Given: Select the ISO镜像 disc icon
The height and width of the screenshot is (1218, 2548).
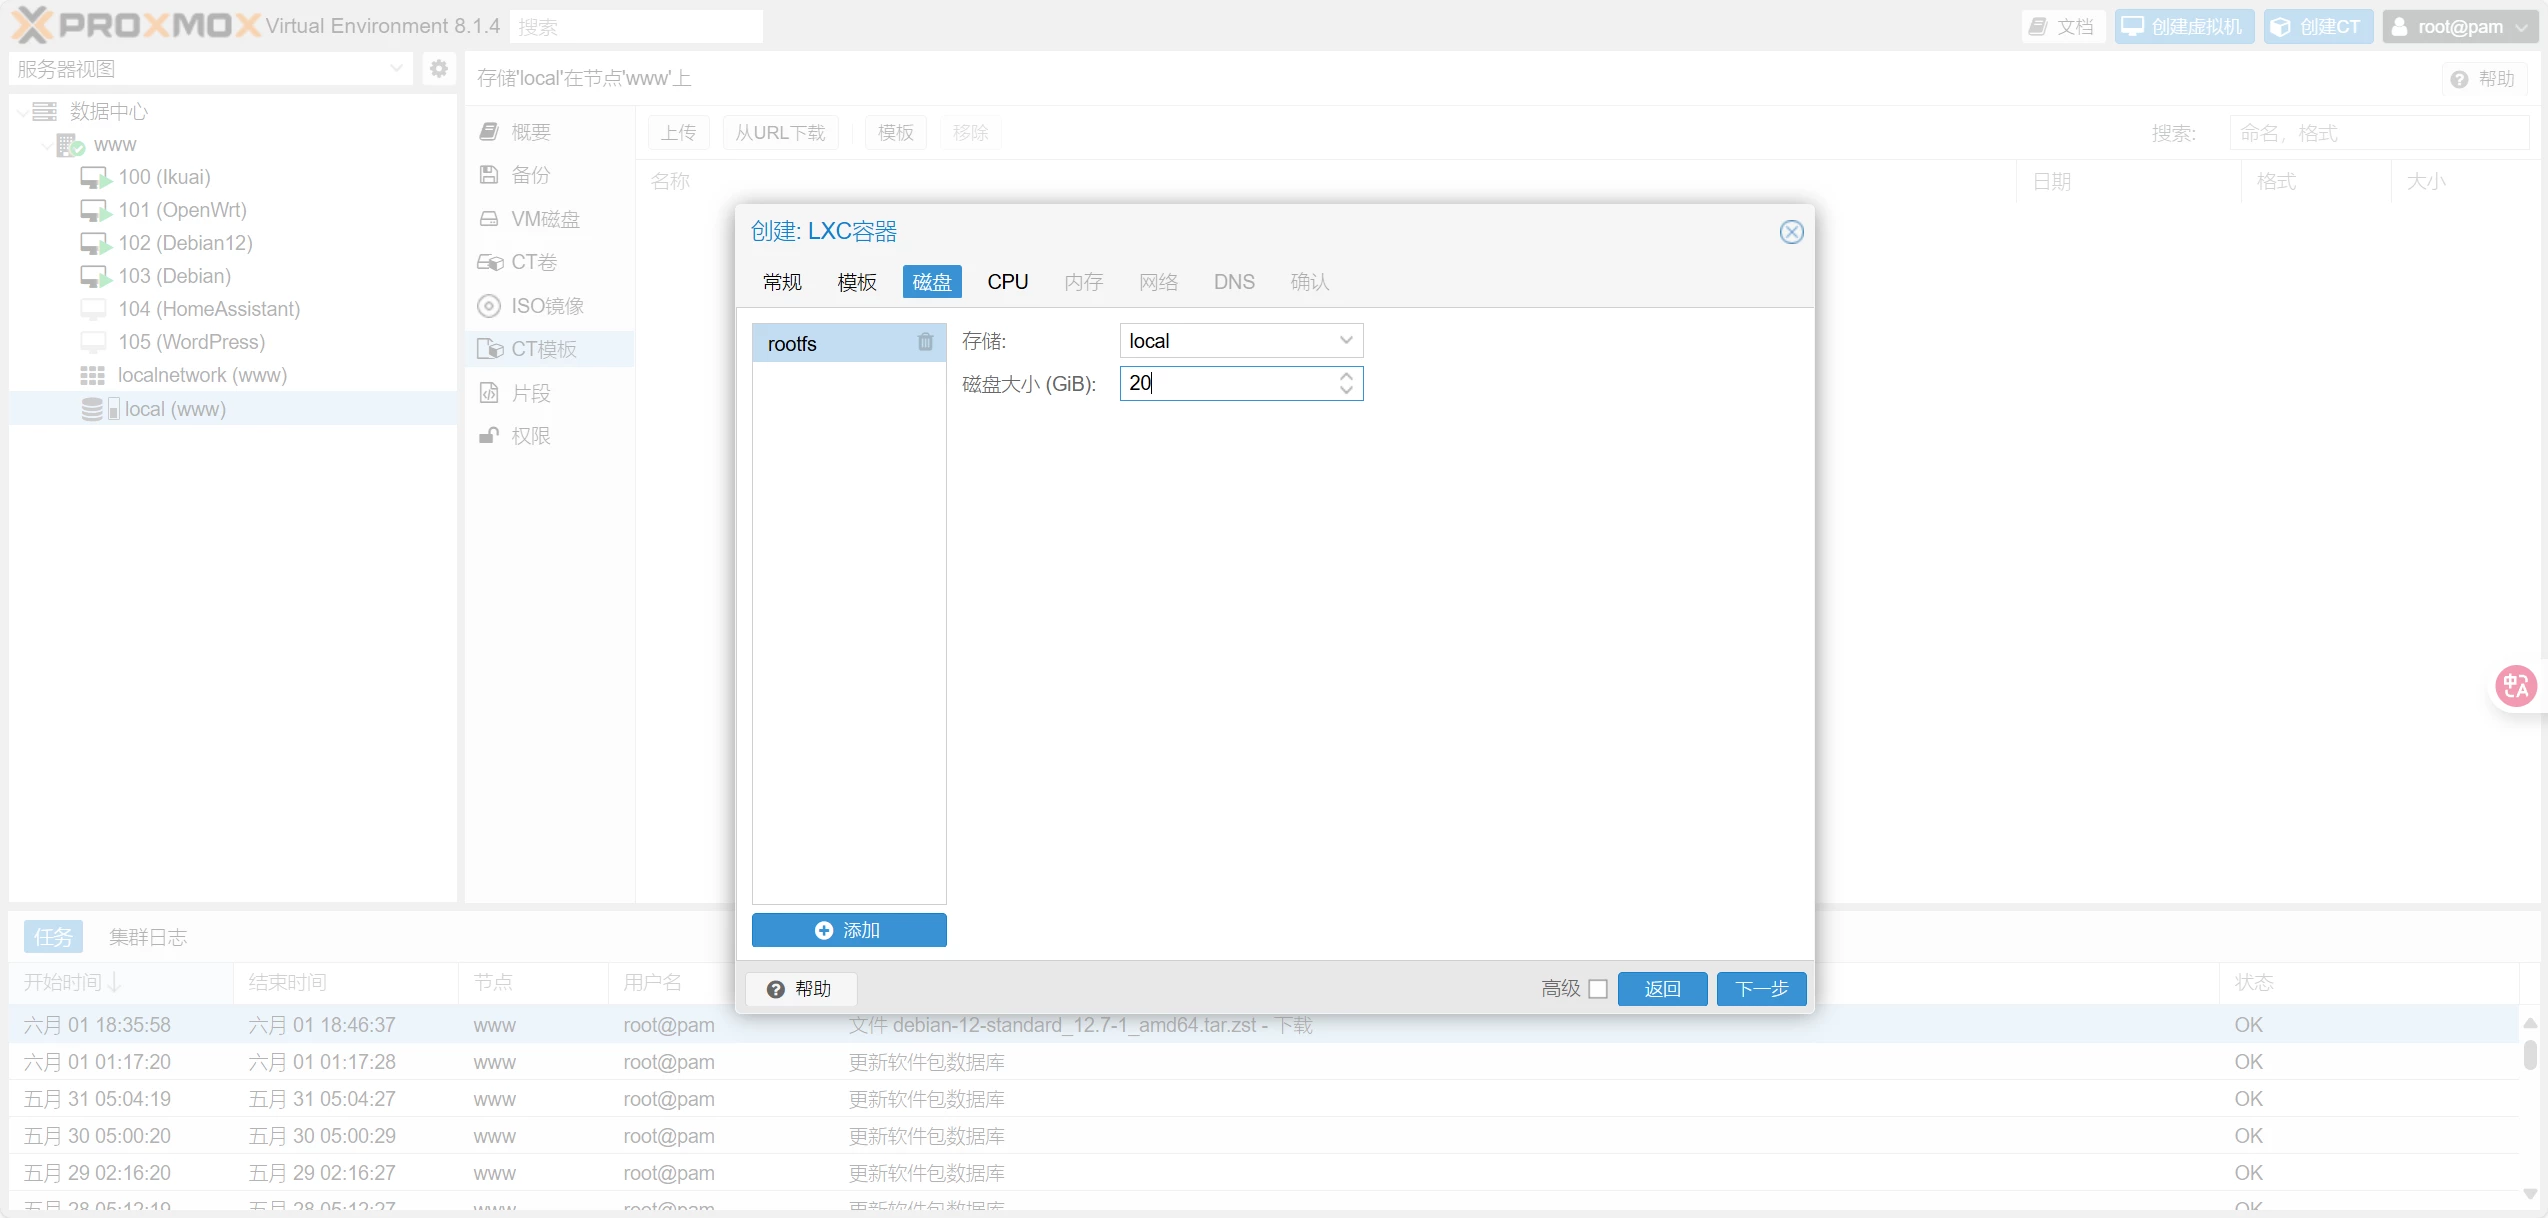Looking at the screenshot, I should pyautogui.click(x=489, y=306).
